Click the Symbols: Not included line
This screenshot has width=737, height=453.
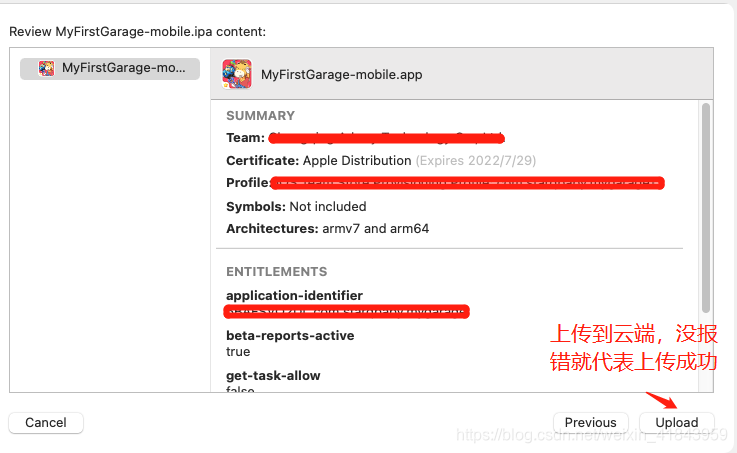296,207
